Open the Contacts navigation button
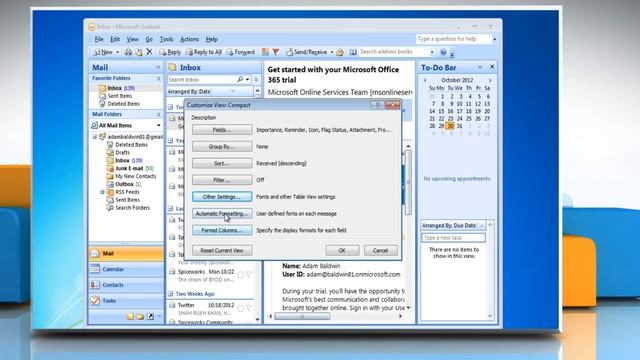This screenshot has width=640, height=360. [126, 285]
